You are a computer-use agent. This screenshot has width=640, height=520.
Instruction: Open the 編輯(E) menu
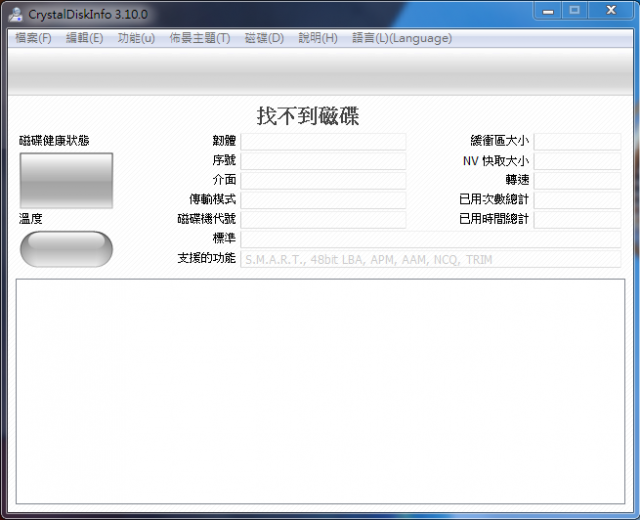tap(84, 38)
